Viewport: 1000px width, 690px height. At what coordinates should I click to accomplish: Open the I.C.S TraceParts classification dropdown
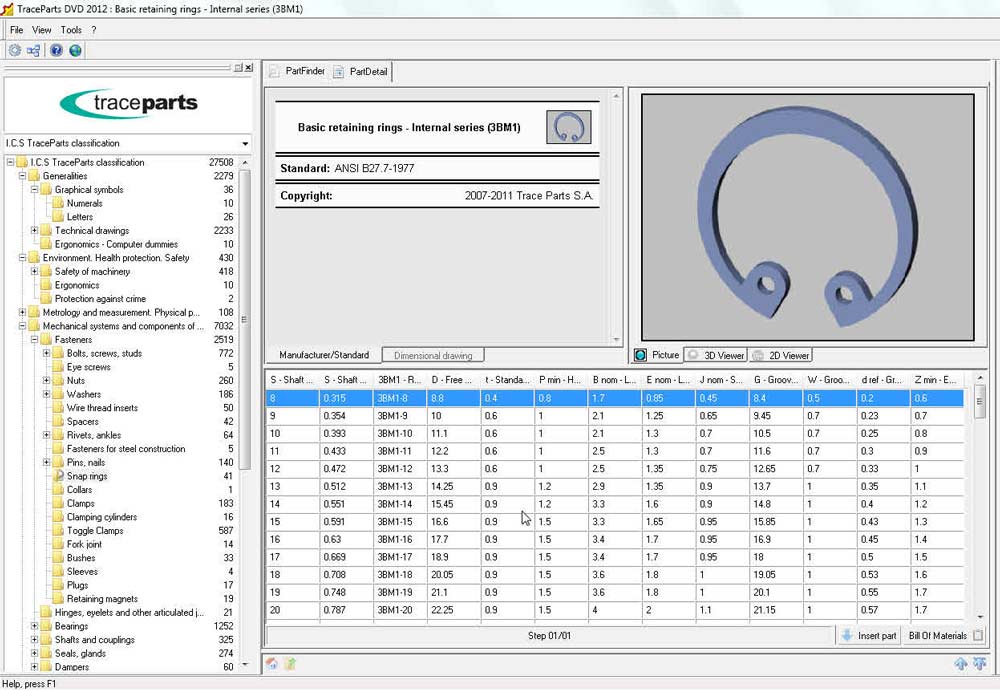coord(245,143)
